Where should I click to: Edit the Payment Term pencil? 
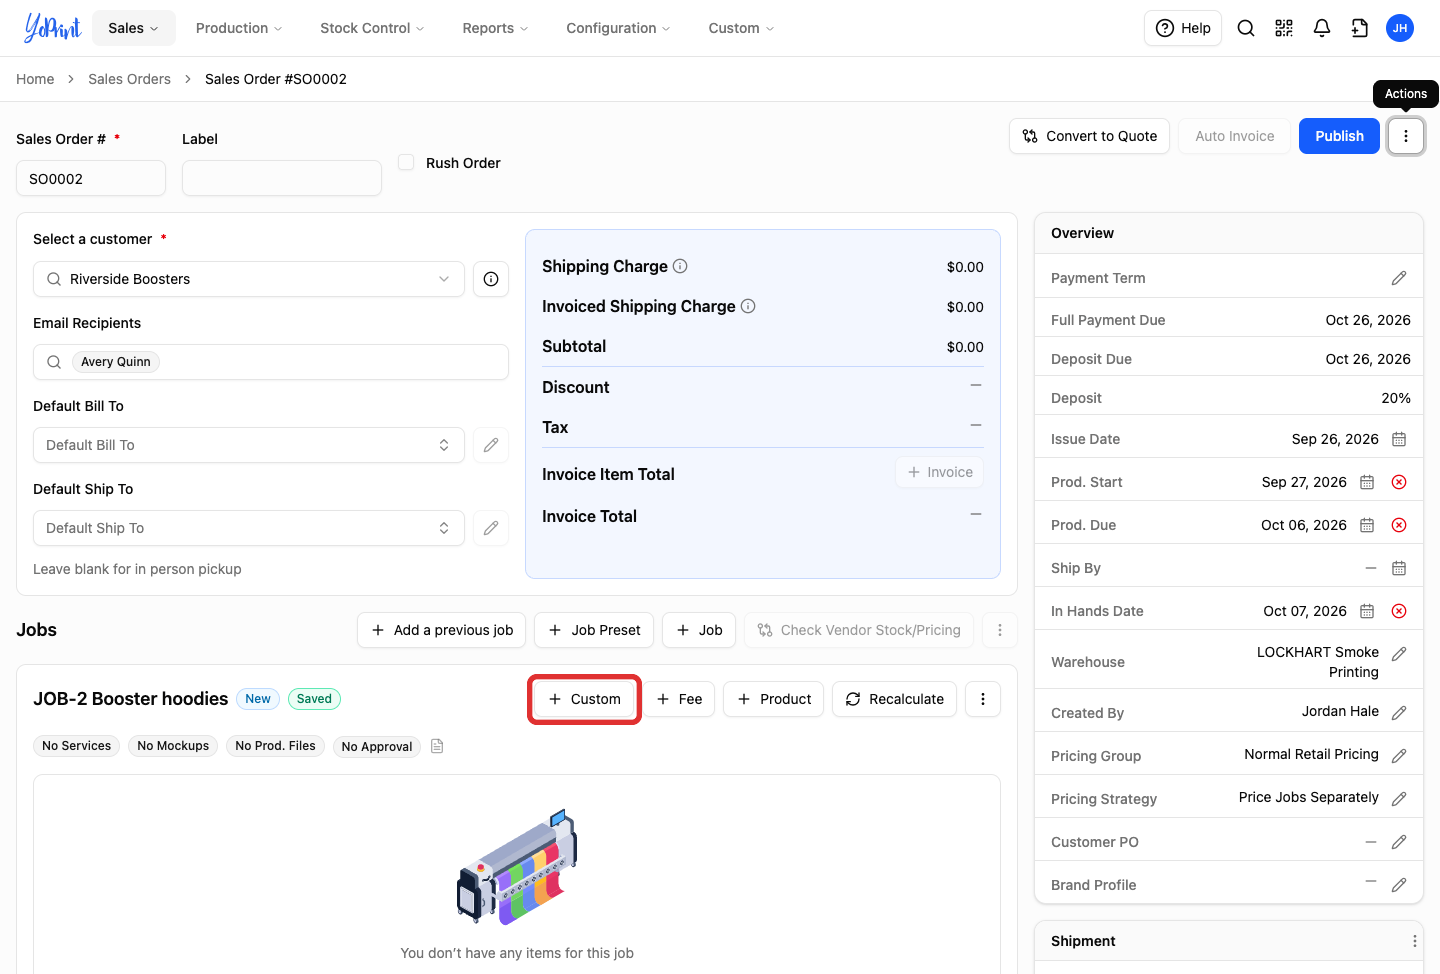pos(1399,278)
